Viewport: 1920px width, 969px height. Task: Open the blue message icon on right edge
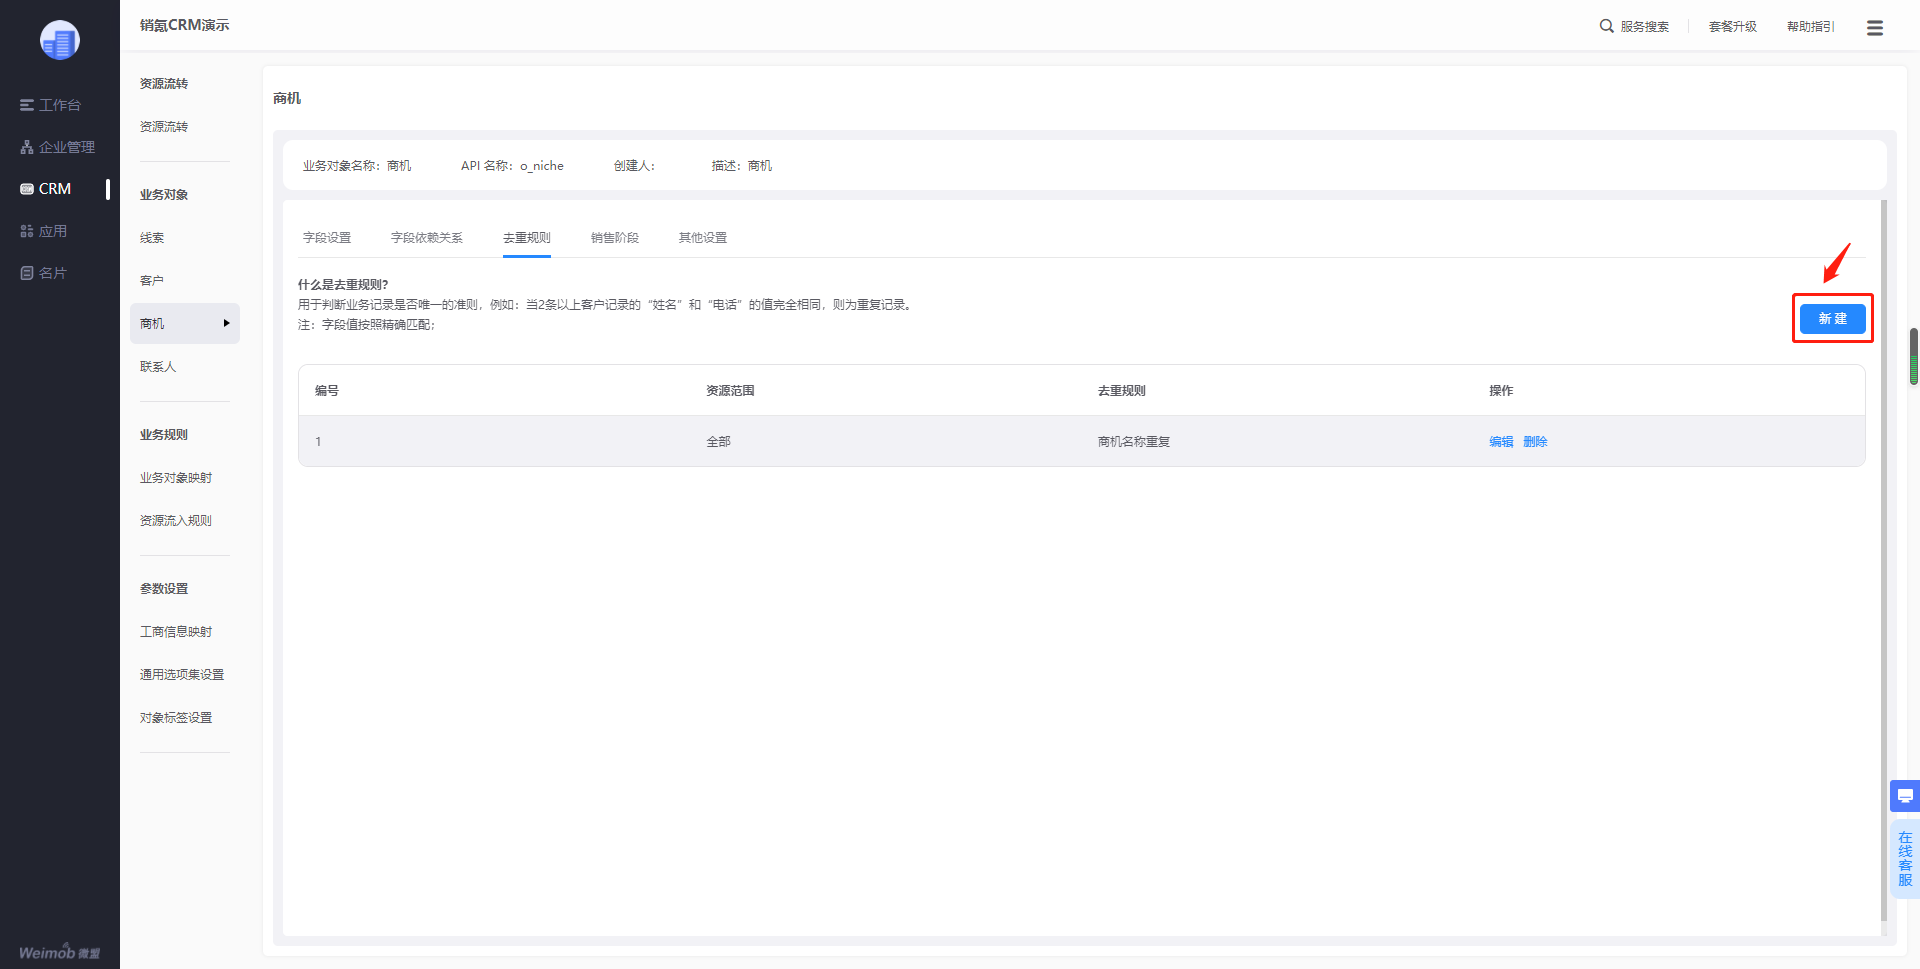coord(1905,796)
